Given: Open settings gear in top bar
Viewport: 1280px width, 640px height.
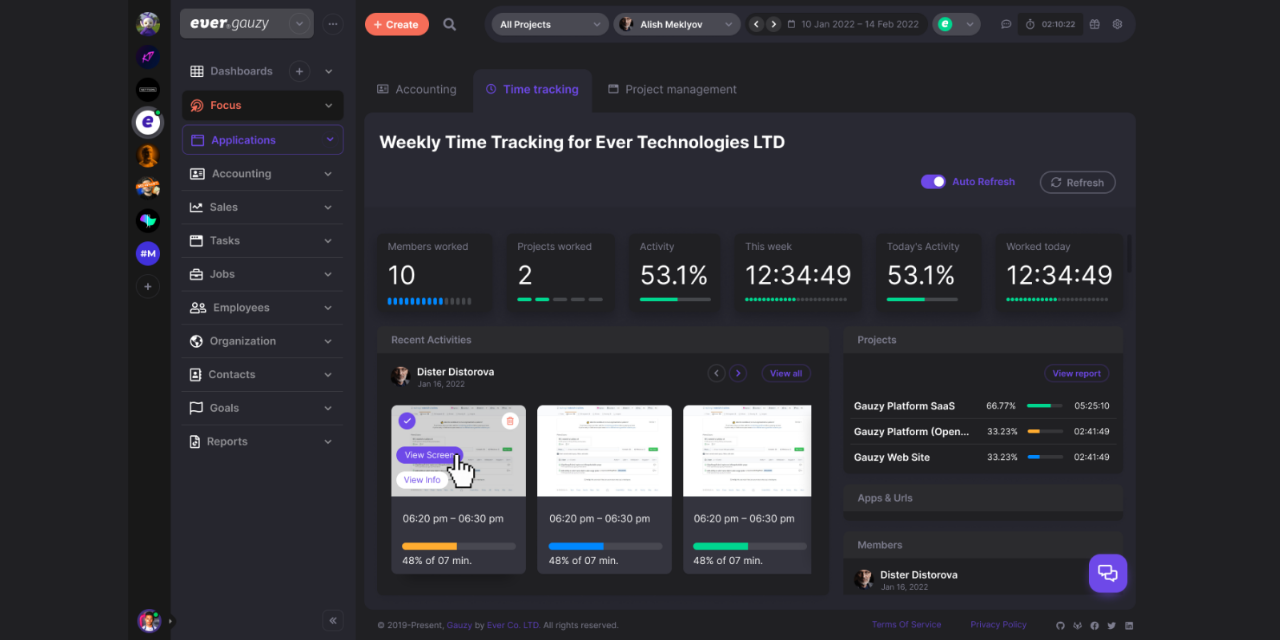Looking at the screenshot, I should coord(1117,24).
